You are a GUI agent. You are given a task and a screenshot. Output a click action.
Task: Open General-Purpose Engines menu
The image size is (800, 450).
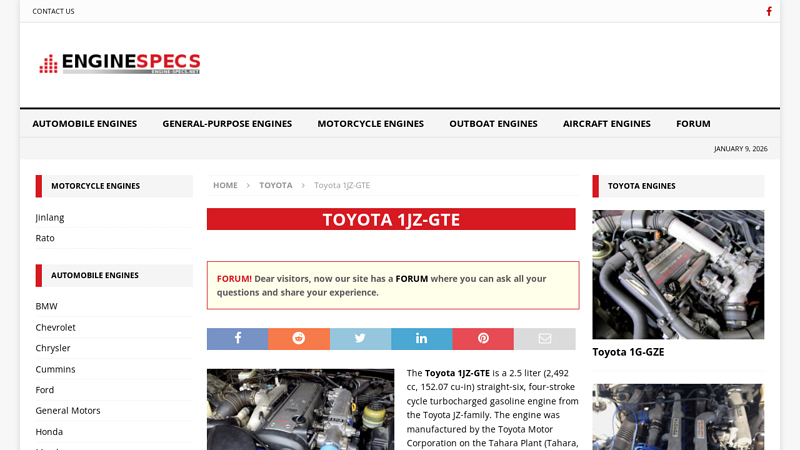pos(227,123)
